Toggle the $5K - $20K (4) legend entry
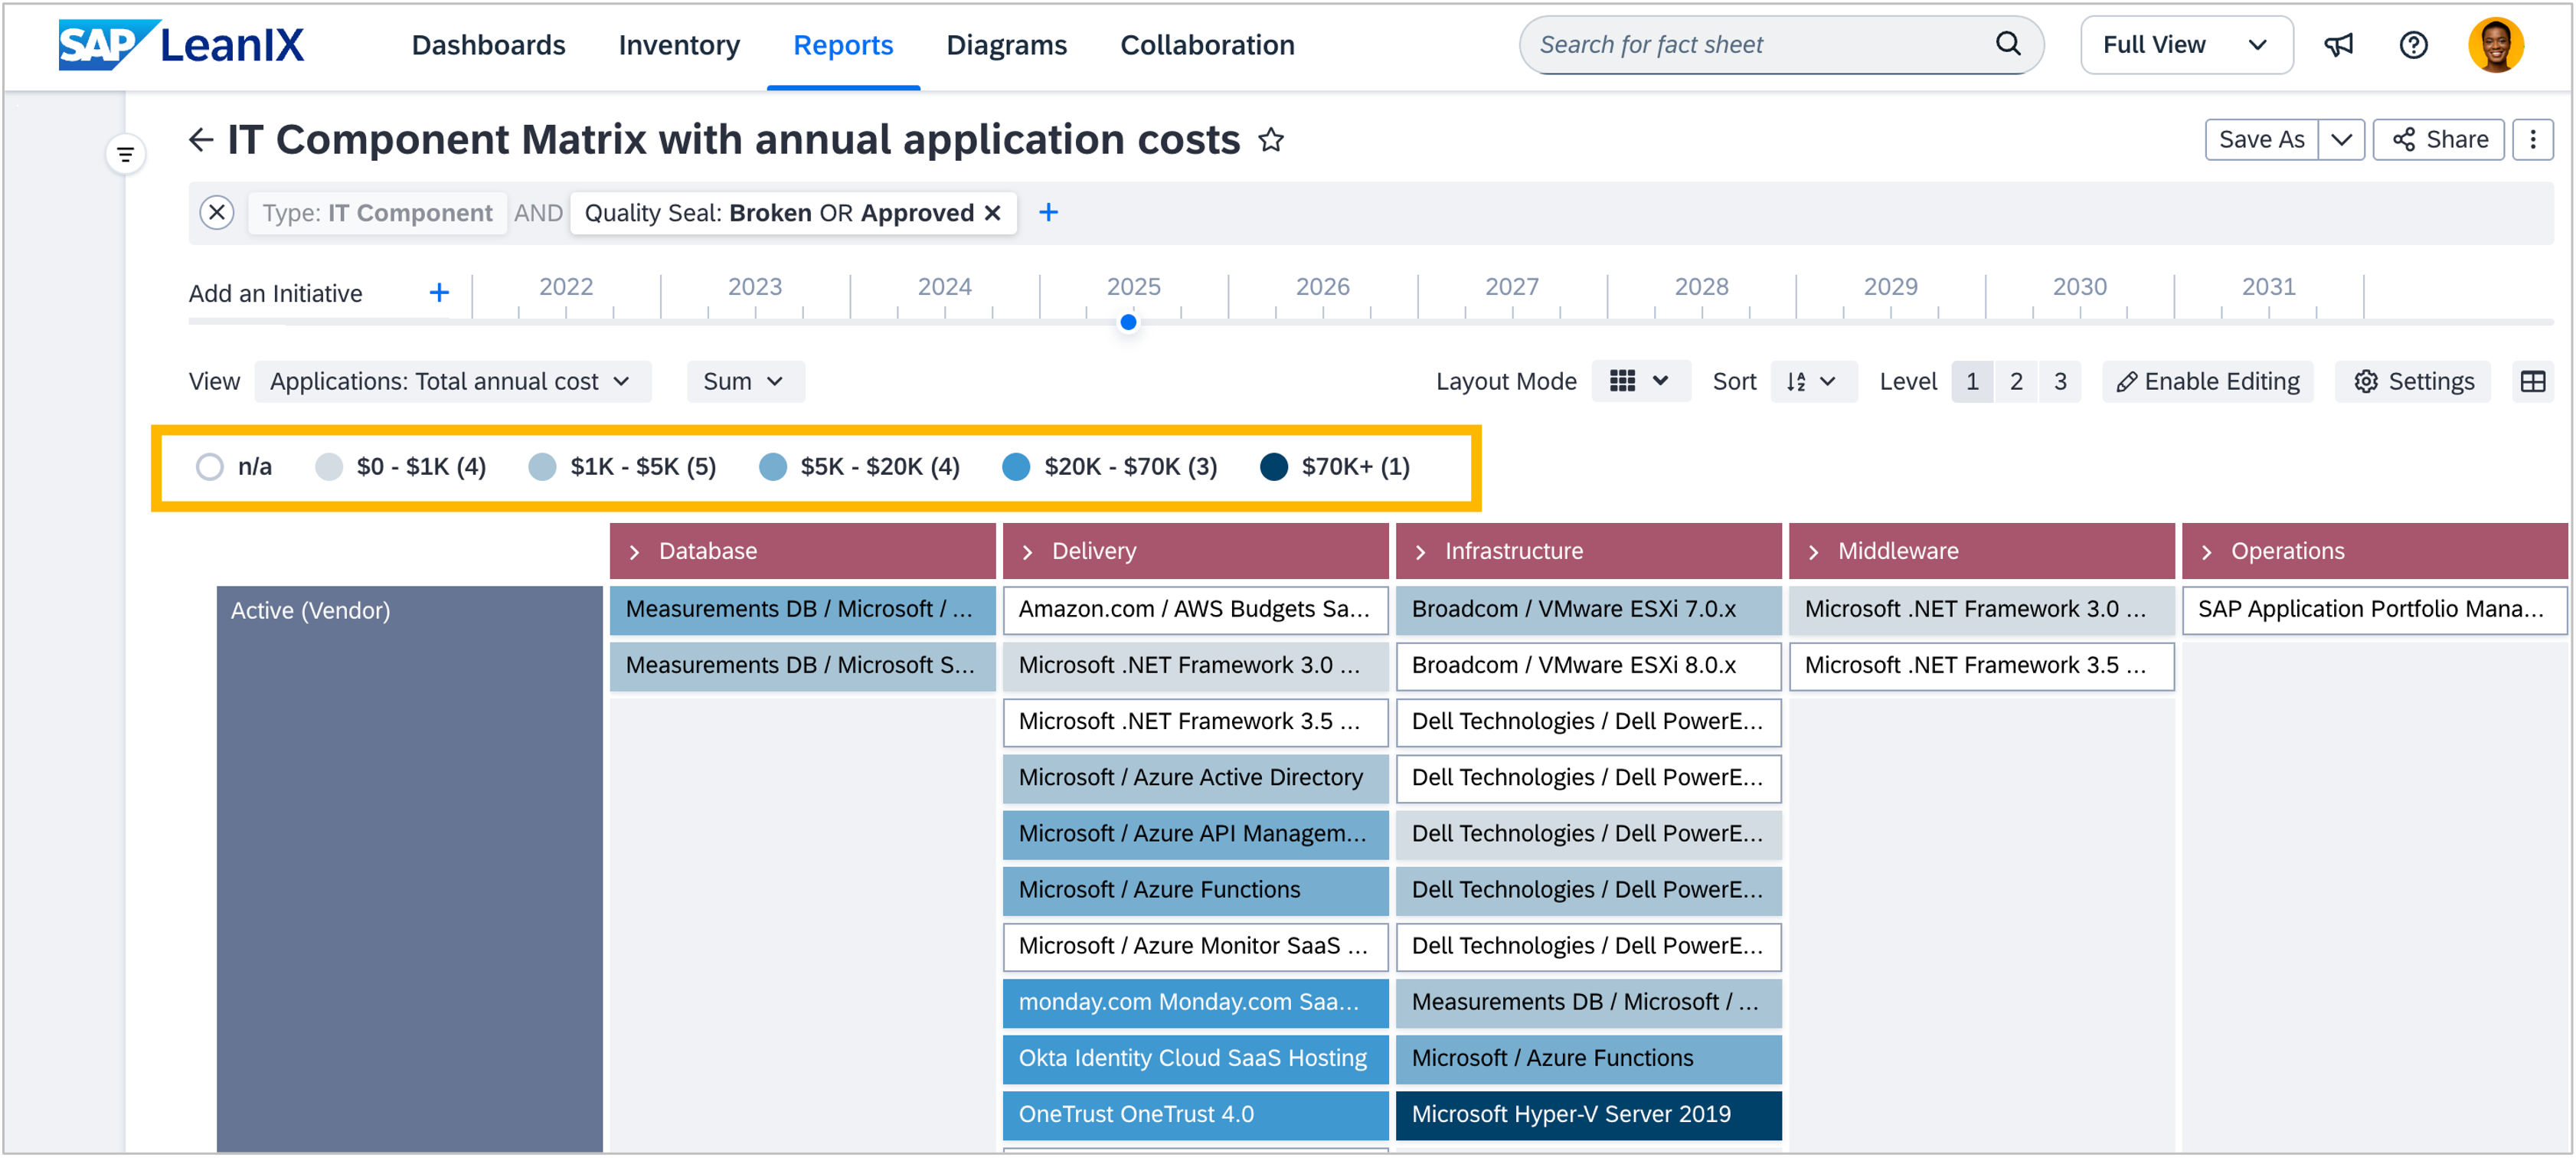 [859, 467]
